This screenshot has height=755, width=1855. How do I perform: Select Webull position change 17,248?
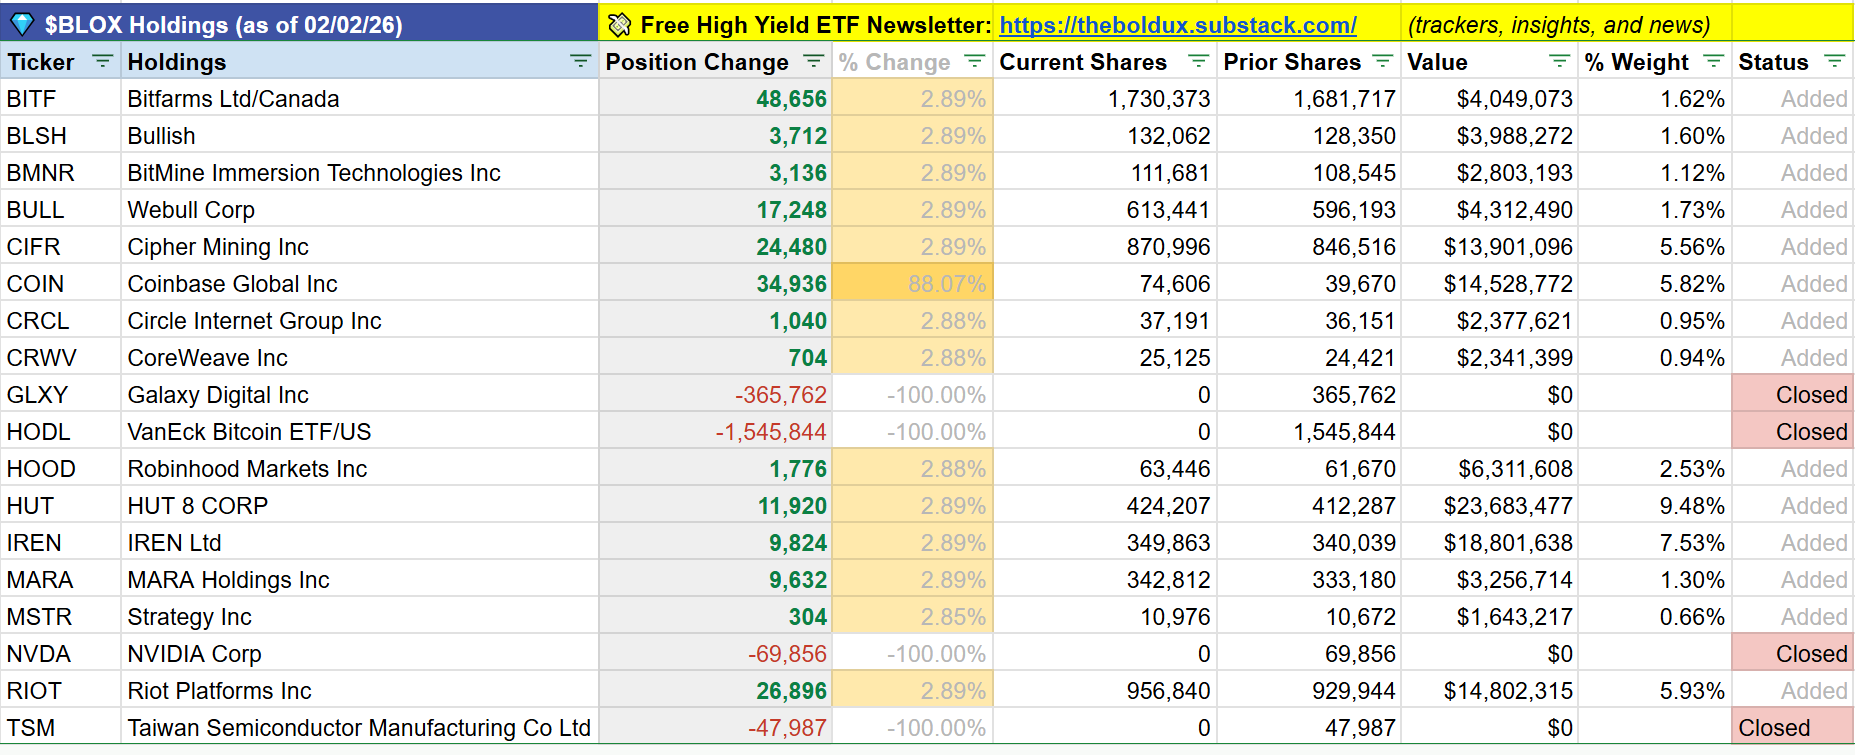click(716, 209)
